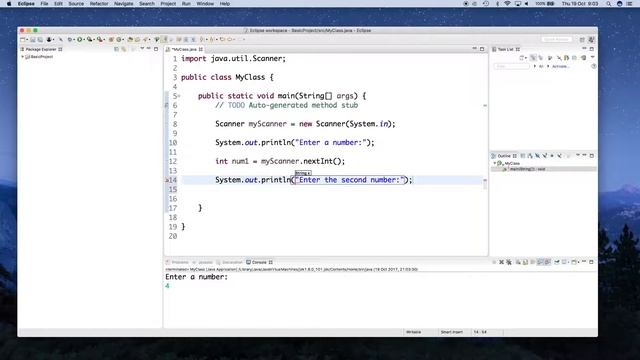Toggle Hide Fields in Outline toolbar

pyautogui.click(x=538, y=156)
